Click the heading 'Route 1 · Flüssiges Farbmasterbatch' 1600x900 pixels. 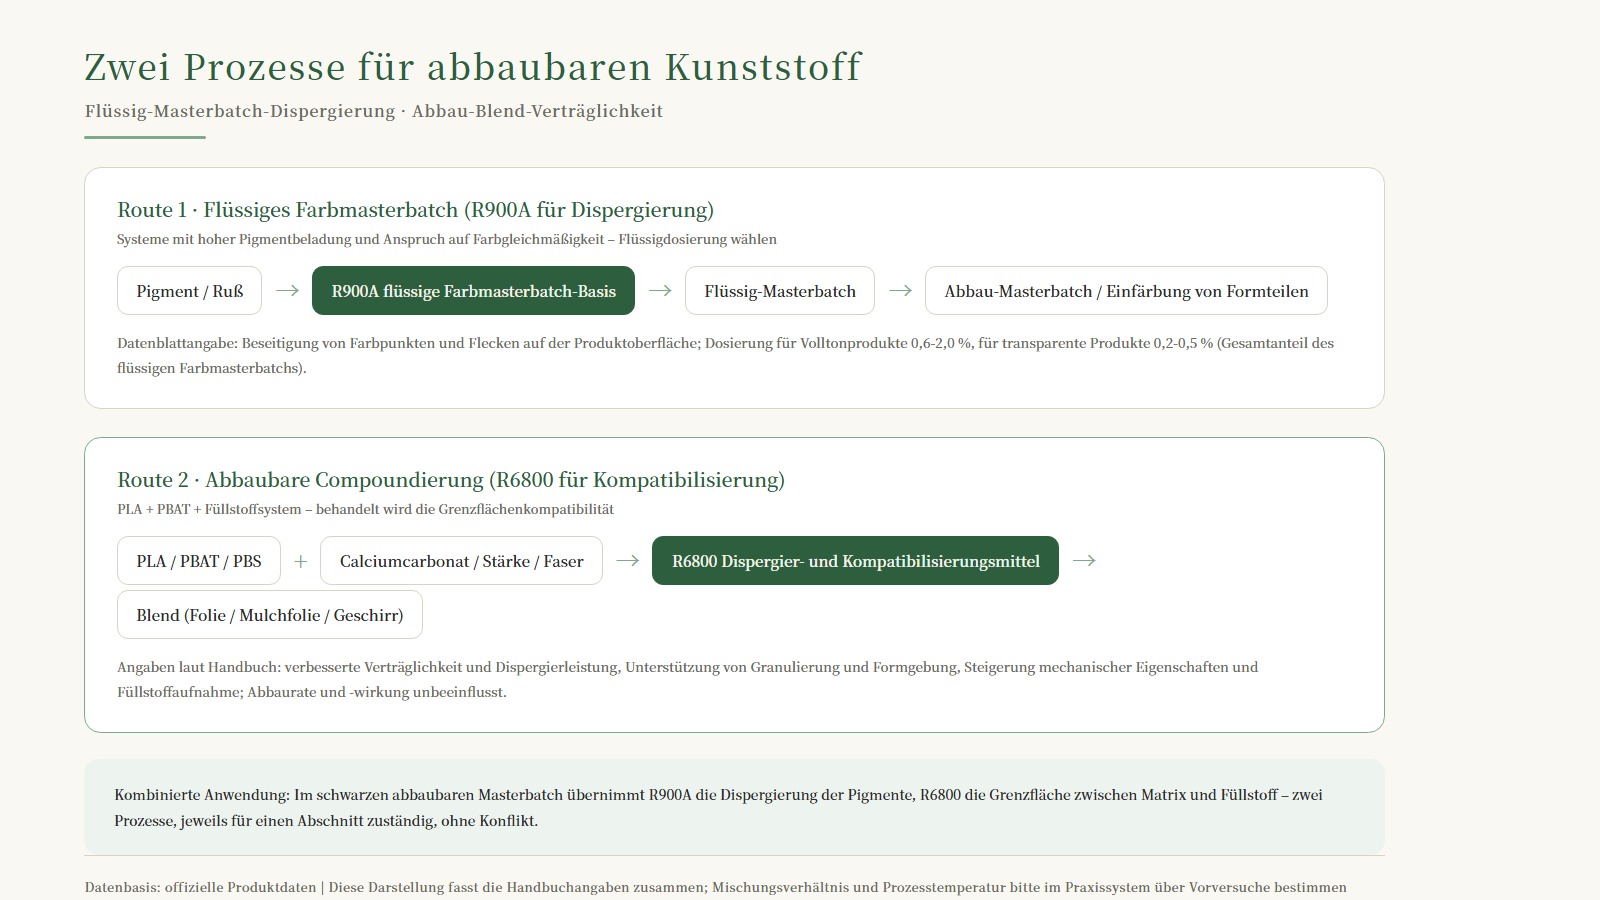(415, 210)
